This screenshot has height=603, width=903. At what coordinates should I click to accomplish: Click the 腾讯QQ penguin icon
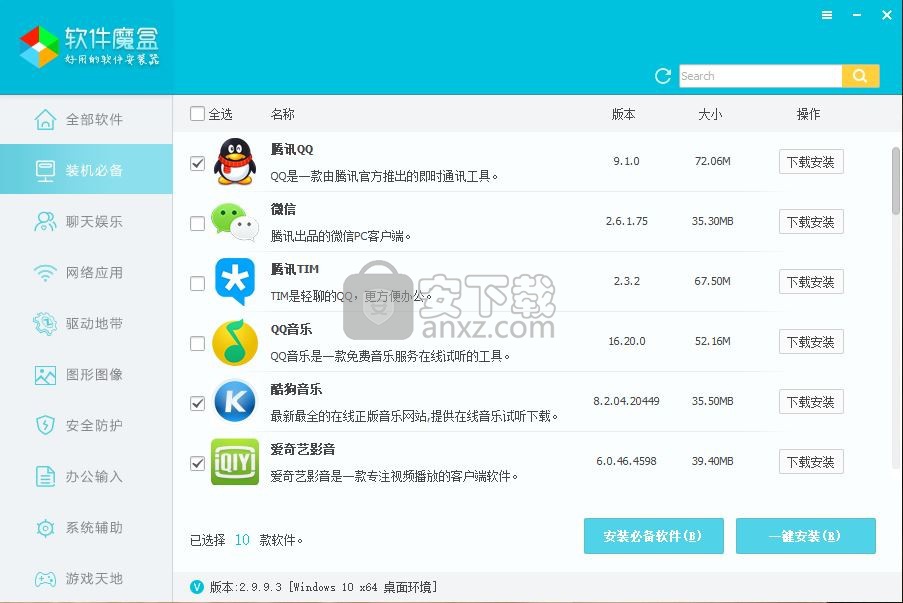(234, 162)
